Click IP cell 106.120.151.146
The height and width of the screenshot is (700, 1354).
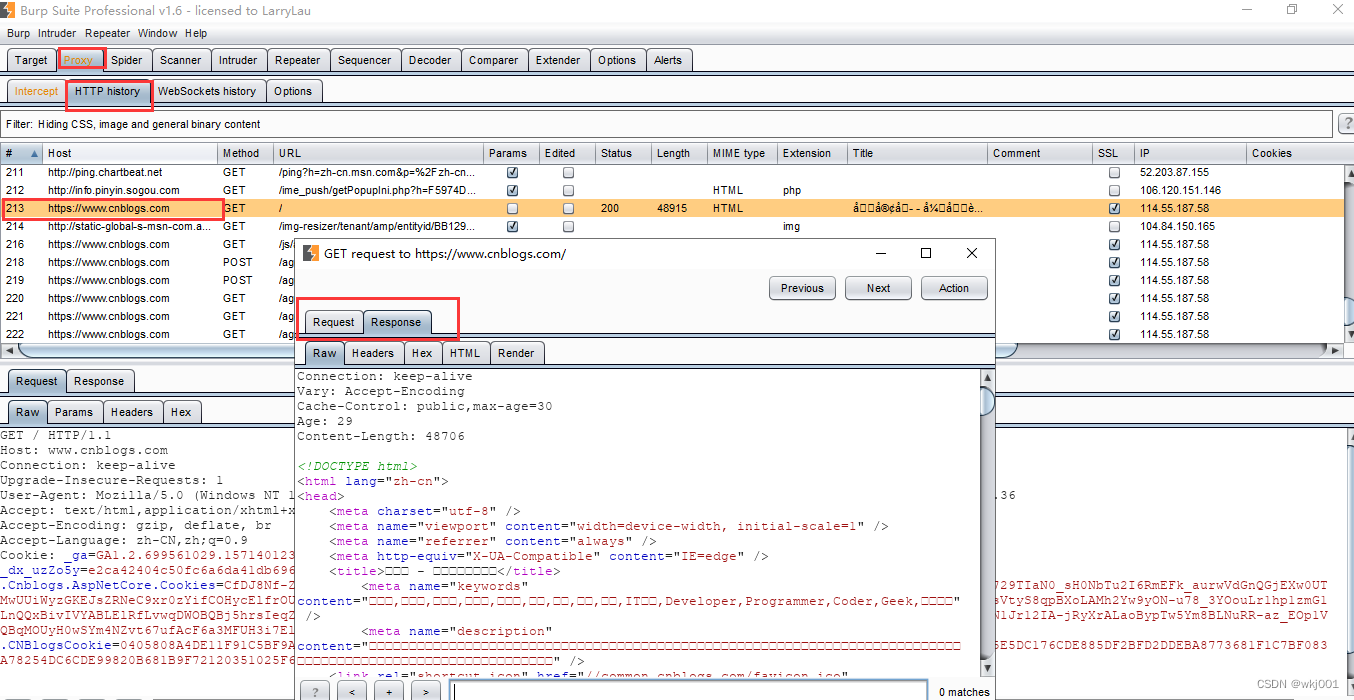pos(1180,190)
